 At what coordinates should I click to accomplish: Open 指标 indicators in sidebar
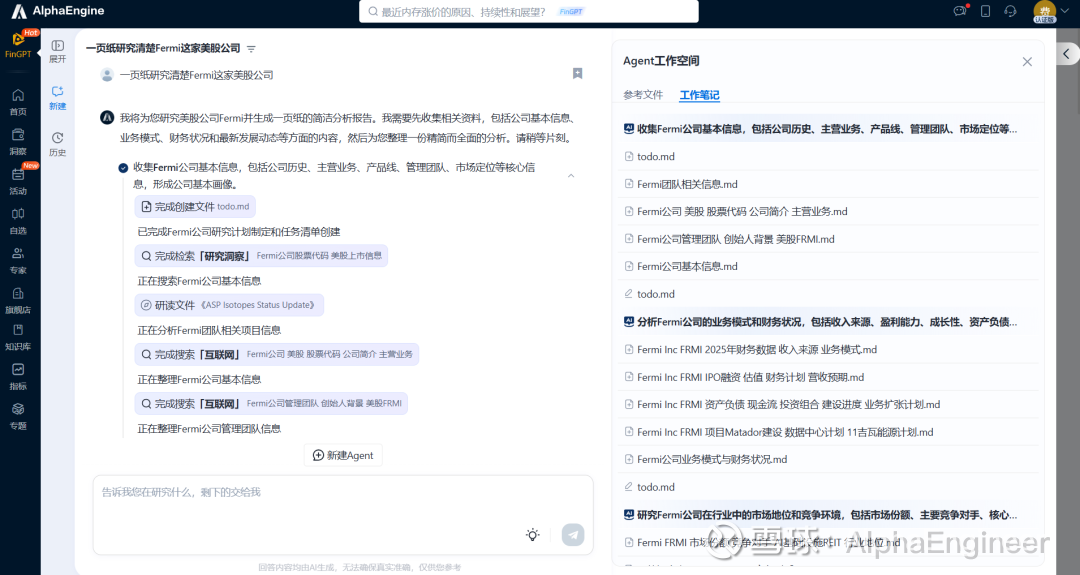tap(19, 377)
